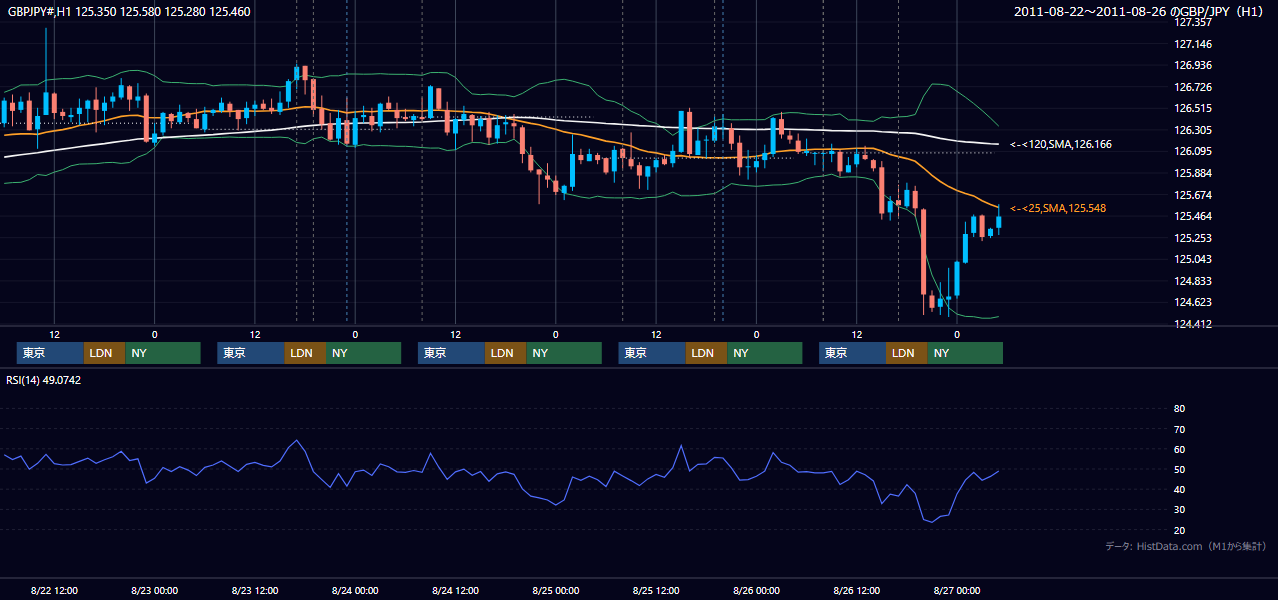Click price axis value 126.515
The image size is (1278, 600).
click(1193, 108)
